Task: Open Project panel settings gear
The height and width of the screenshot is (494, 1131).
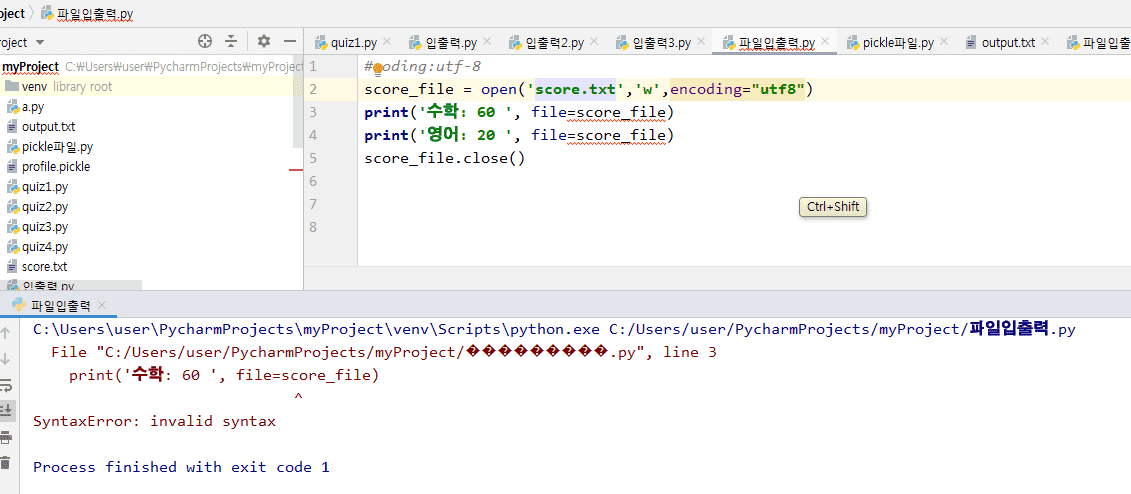Action: coord(264,41)
